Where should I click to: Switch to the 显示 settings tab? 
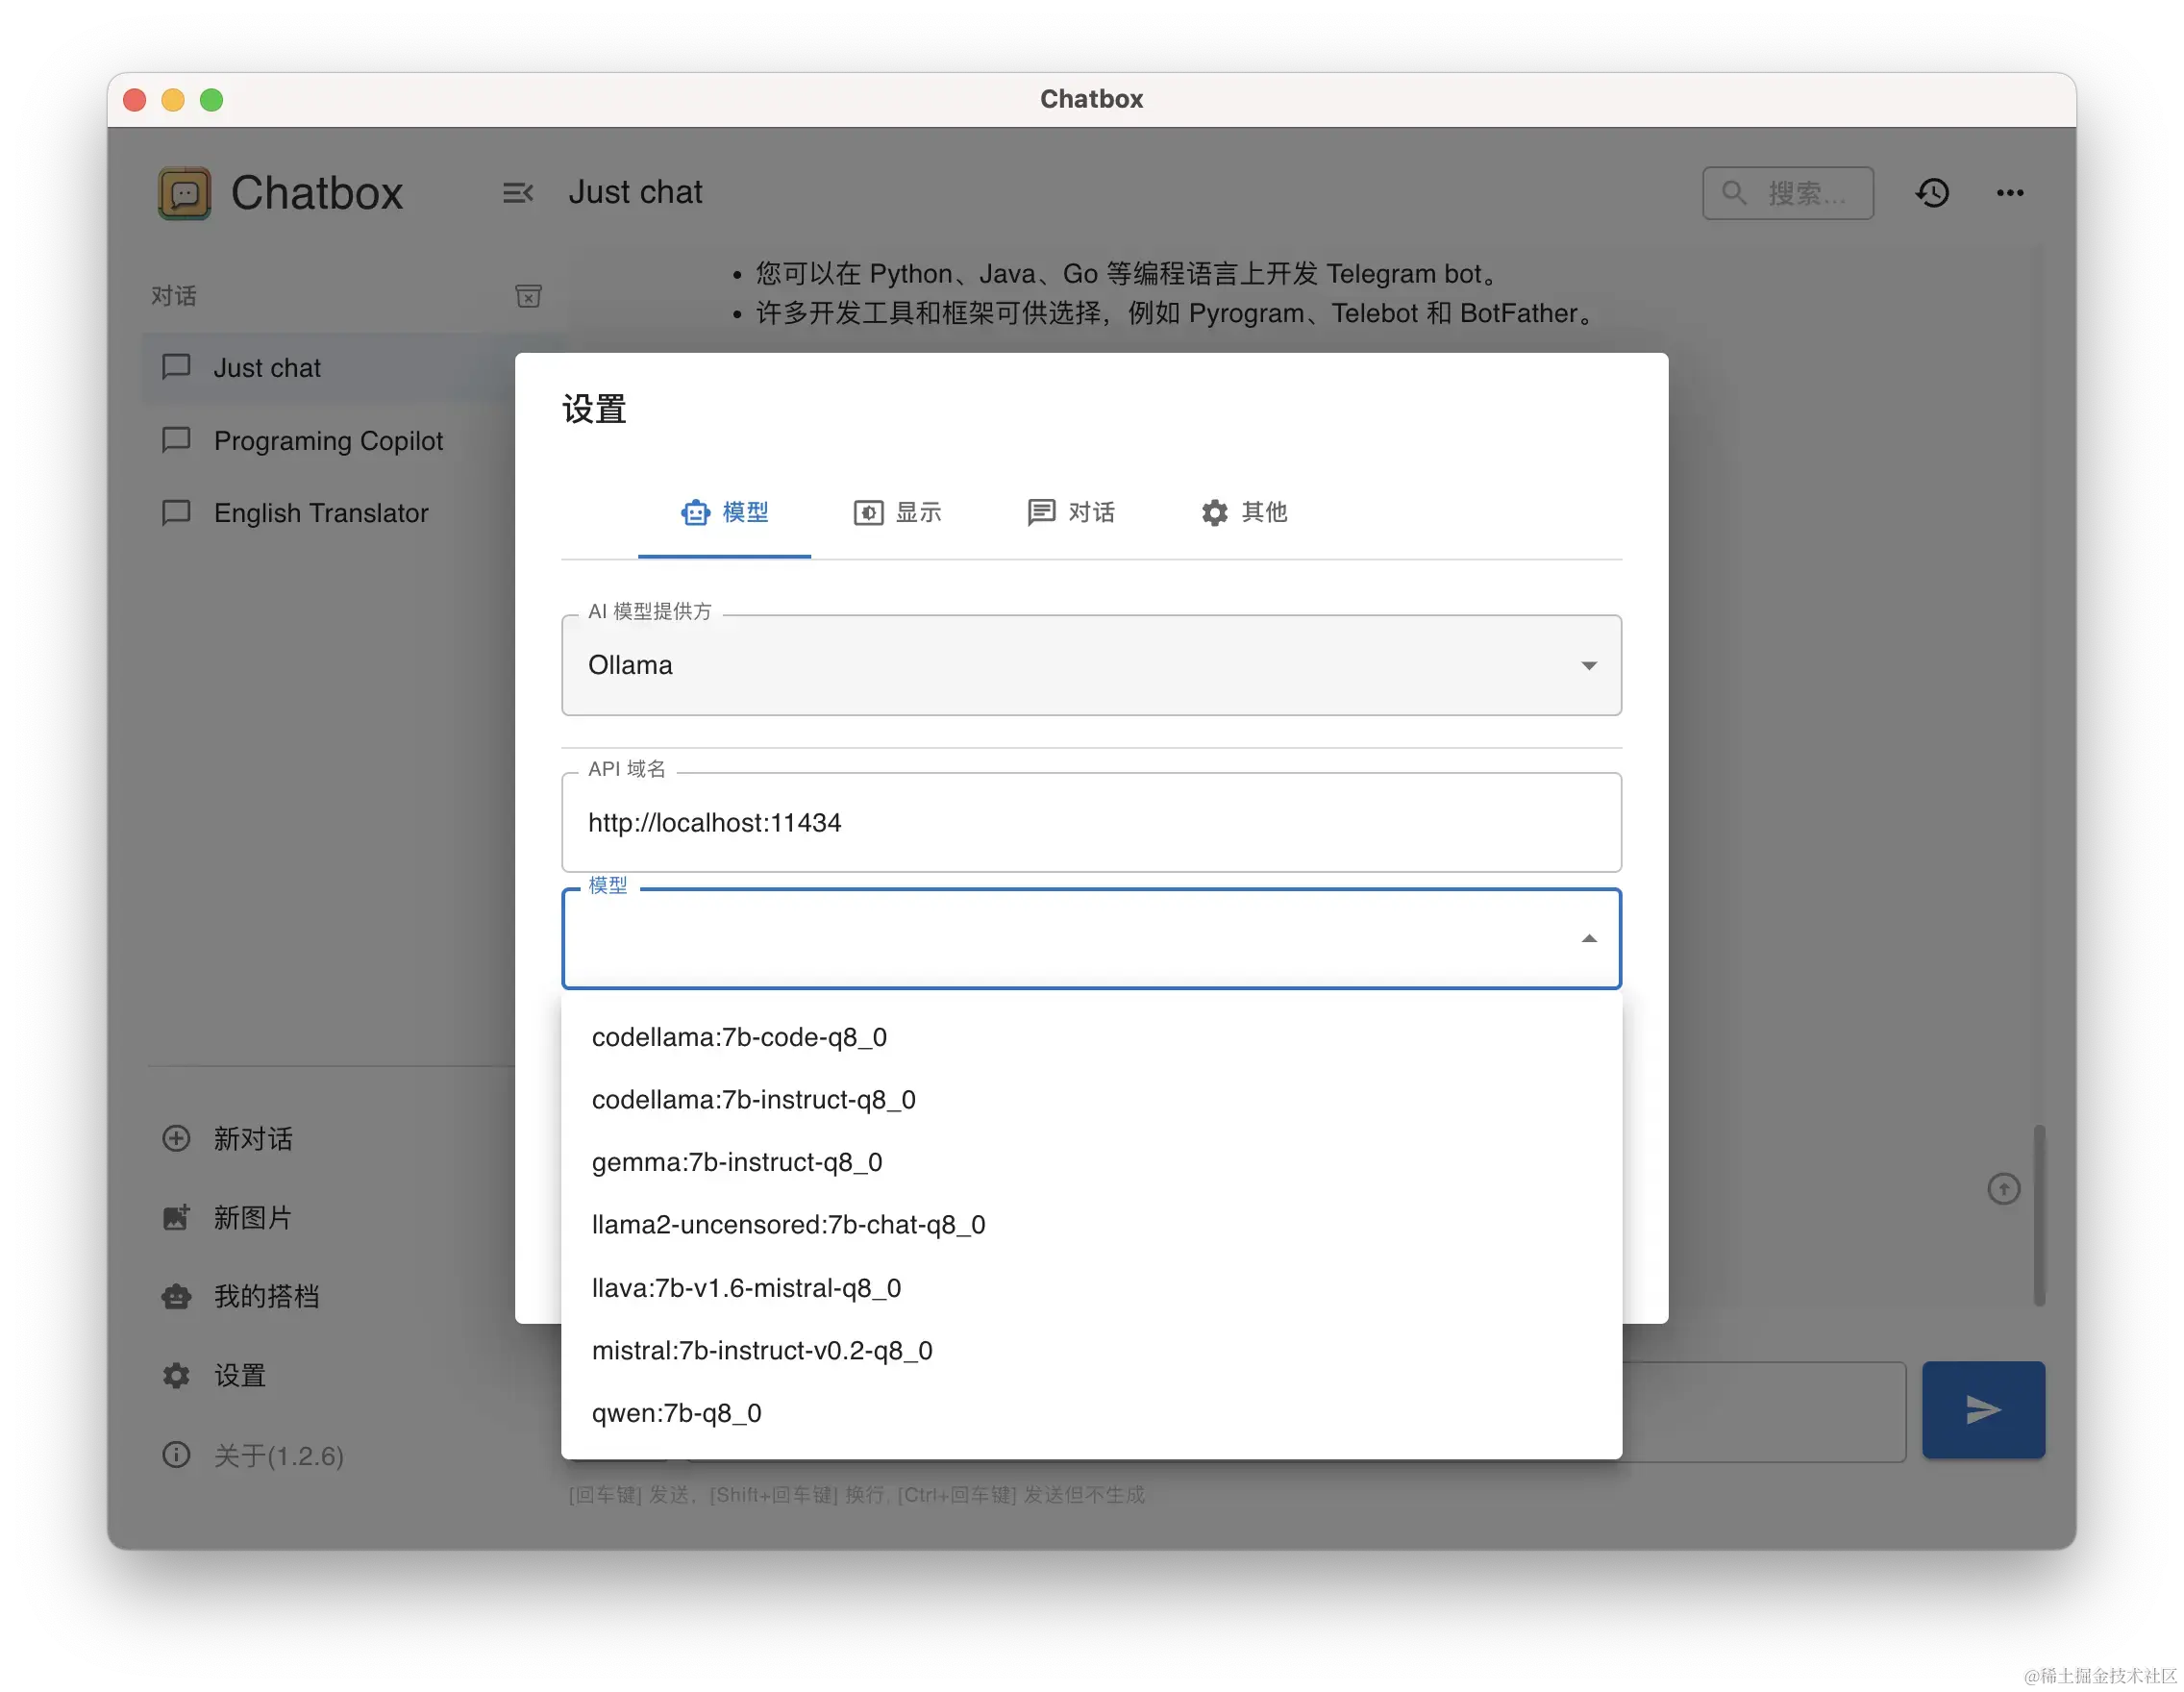pyautogui.click(x=897, y=513)
